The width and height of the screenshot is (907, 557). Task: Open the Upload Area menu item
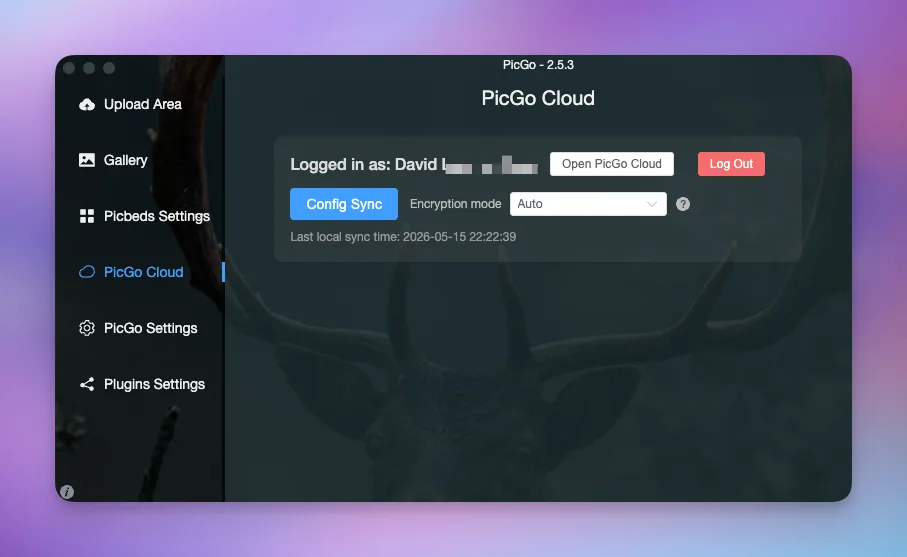pyautogui.click(x=142, y=104)
